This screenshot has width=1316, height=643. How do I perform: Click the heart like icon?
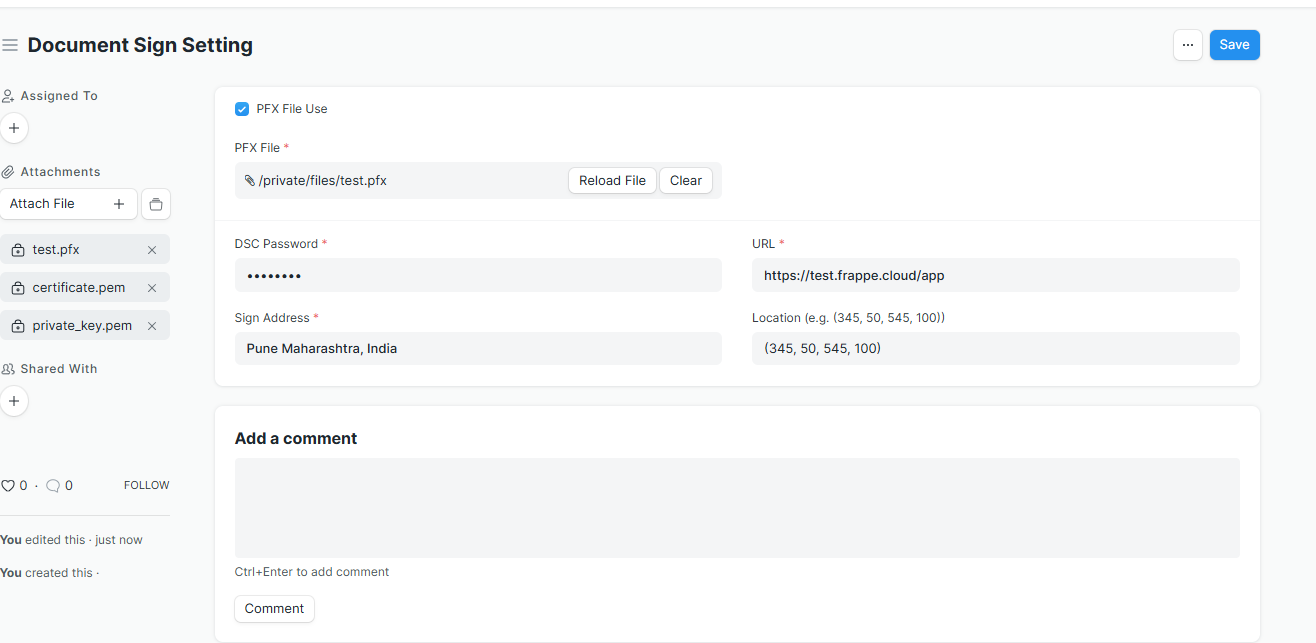8,486
